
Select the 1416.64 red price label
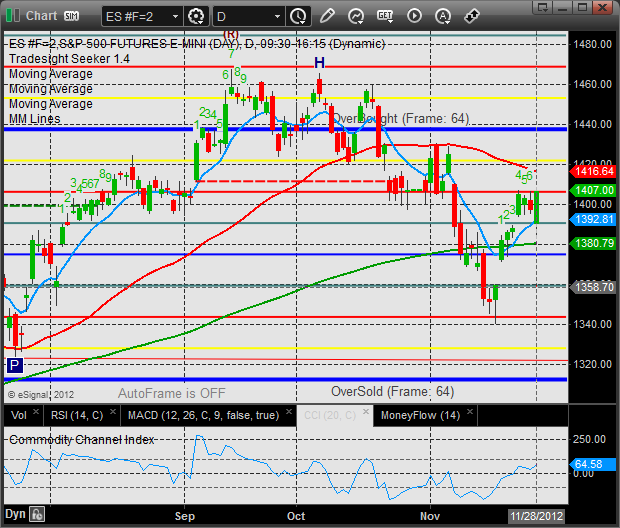point(592,171)
